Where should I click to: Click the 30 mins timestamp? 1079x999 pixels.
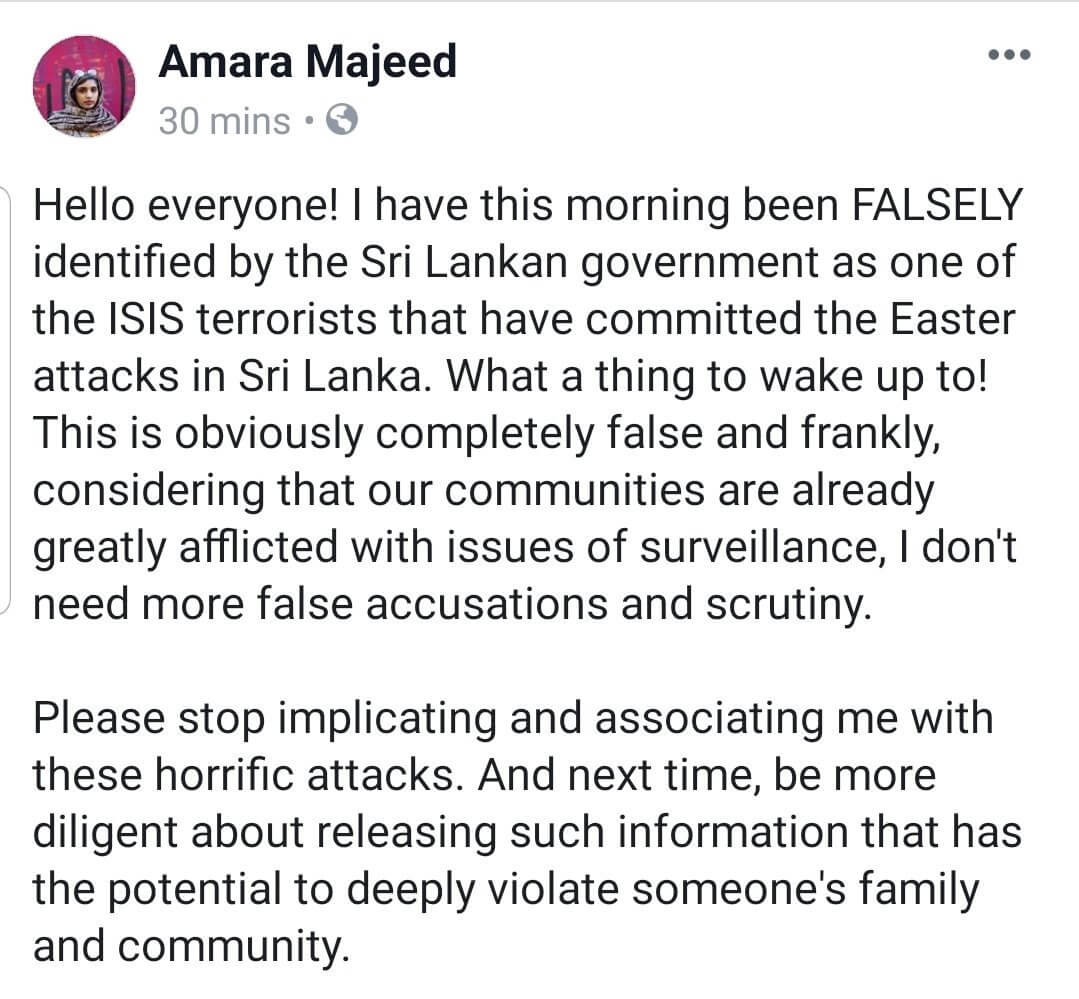[x=224, y=122]
